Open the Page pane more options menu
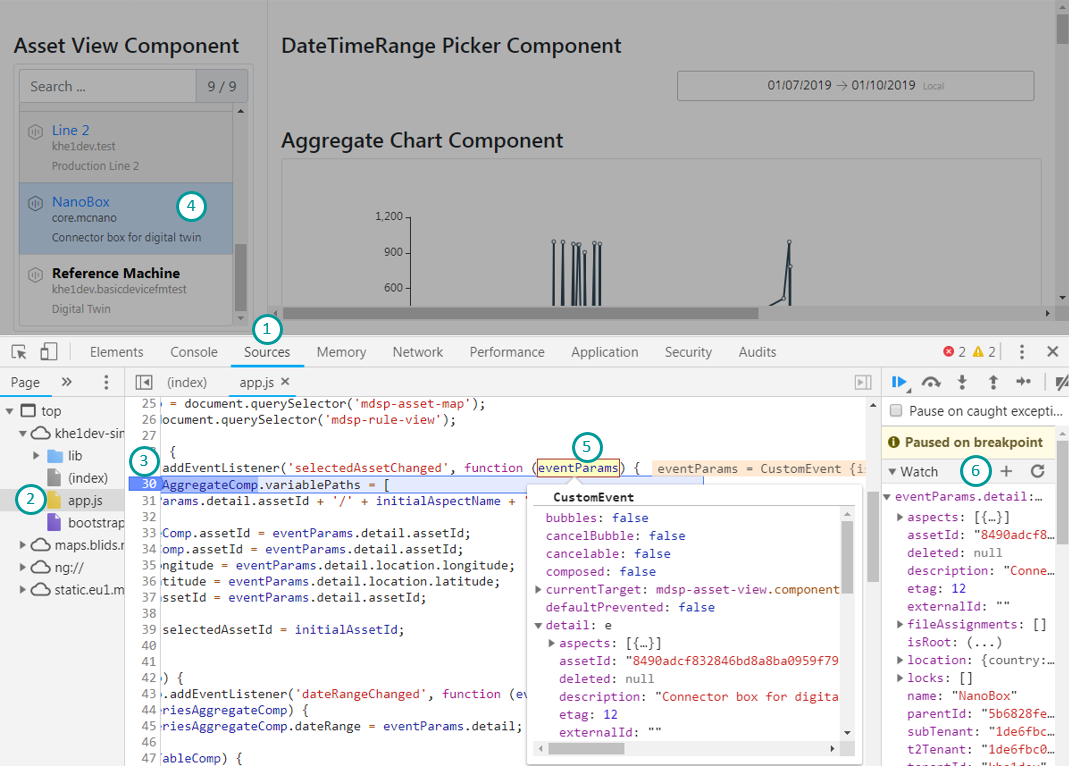Image resolution: width=1069 pixels, height=766 pixels. pos(106,382)
